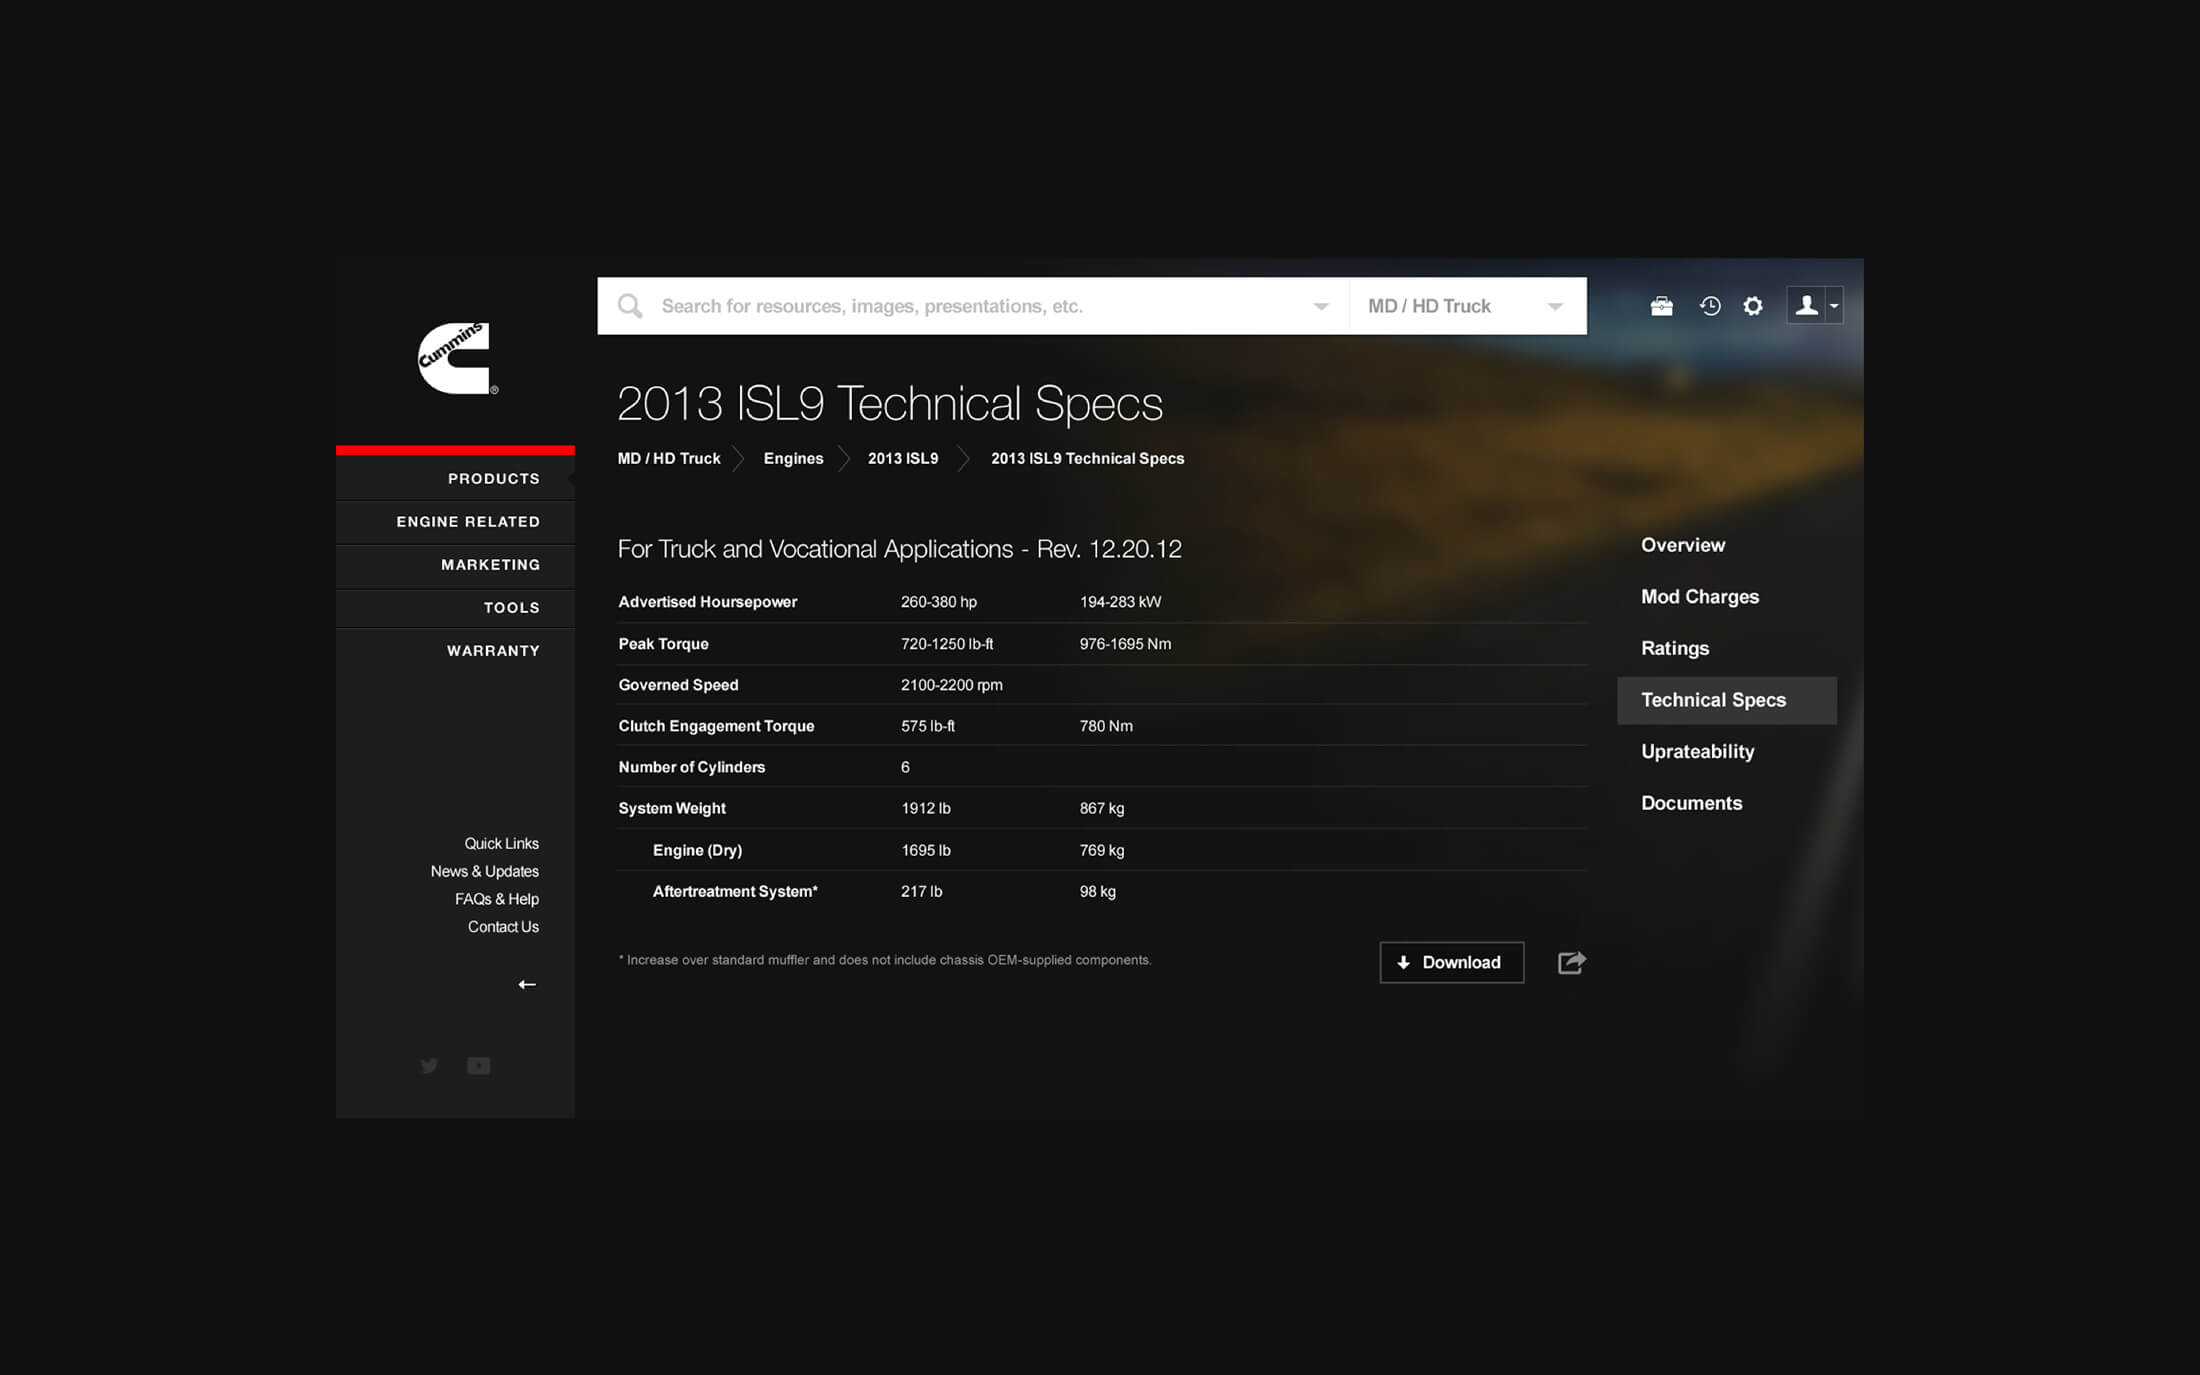Click the Twitter icon in sidebar
Image resolution: width=2200 pixels, height=1375 pixels.
click(x=429, y=1066)
